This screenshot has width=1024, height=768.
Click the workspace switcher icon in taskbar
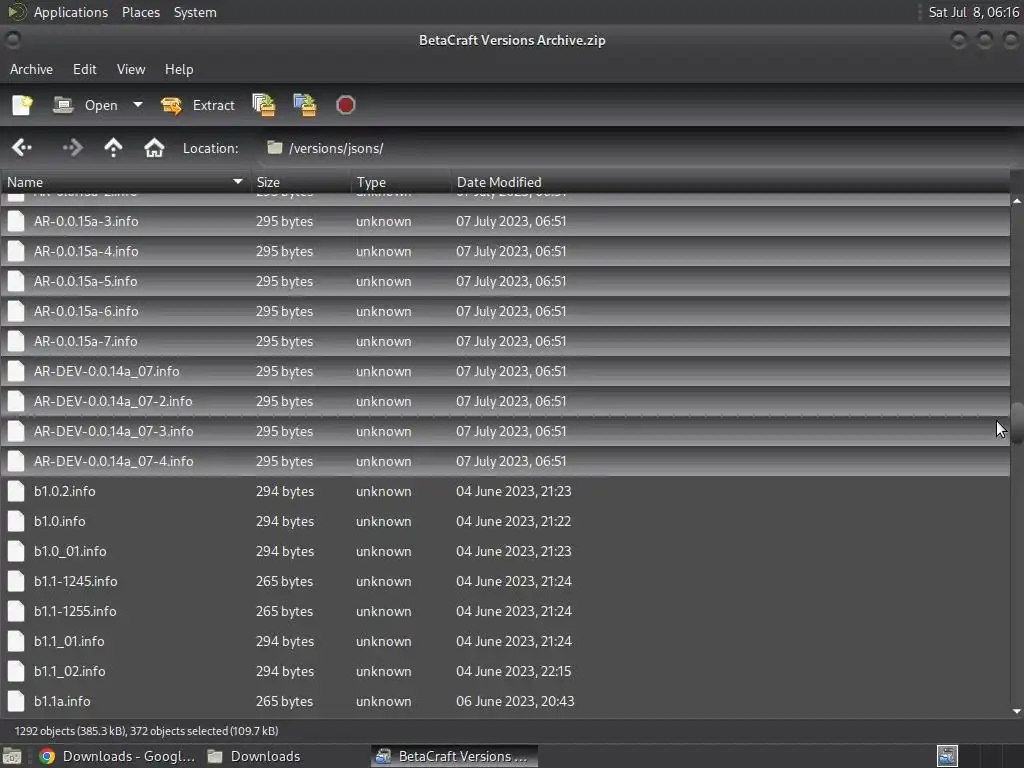tap(948, 756)
